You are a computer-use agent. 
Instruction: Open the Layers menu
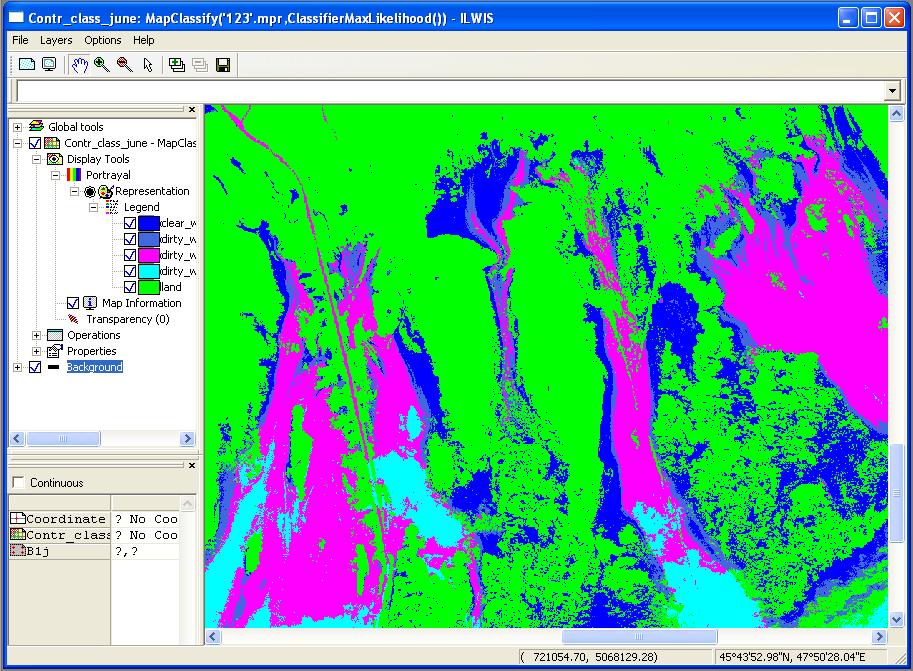click(56, 40)
